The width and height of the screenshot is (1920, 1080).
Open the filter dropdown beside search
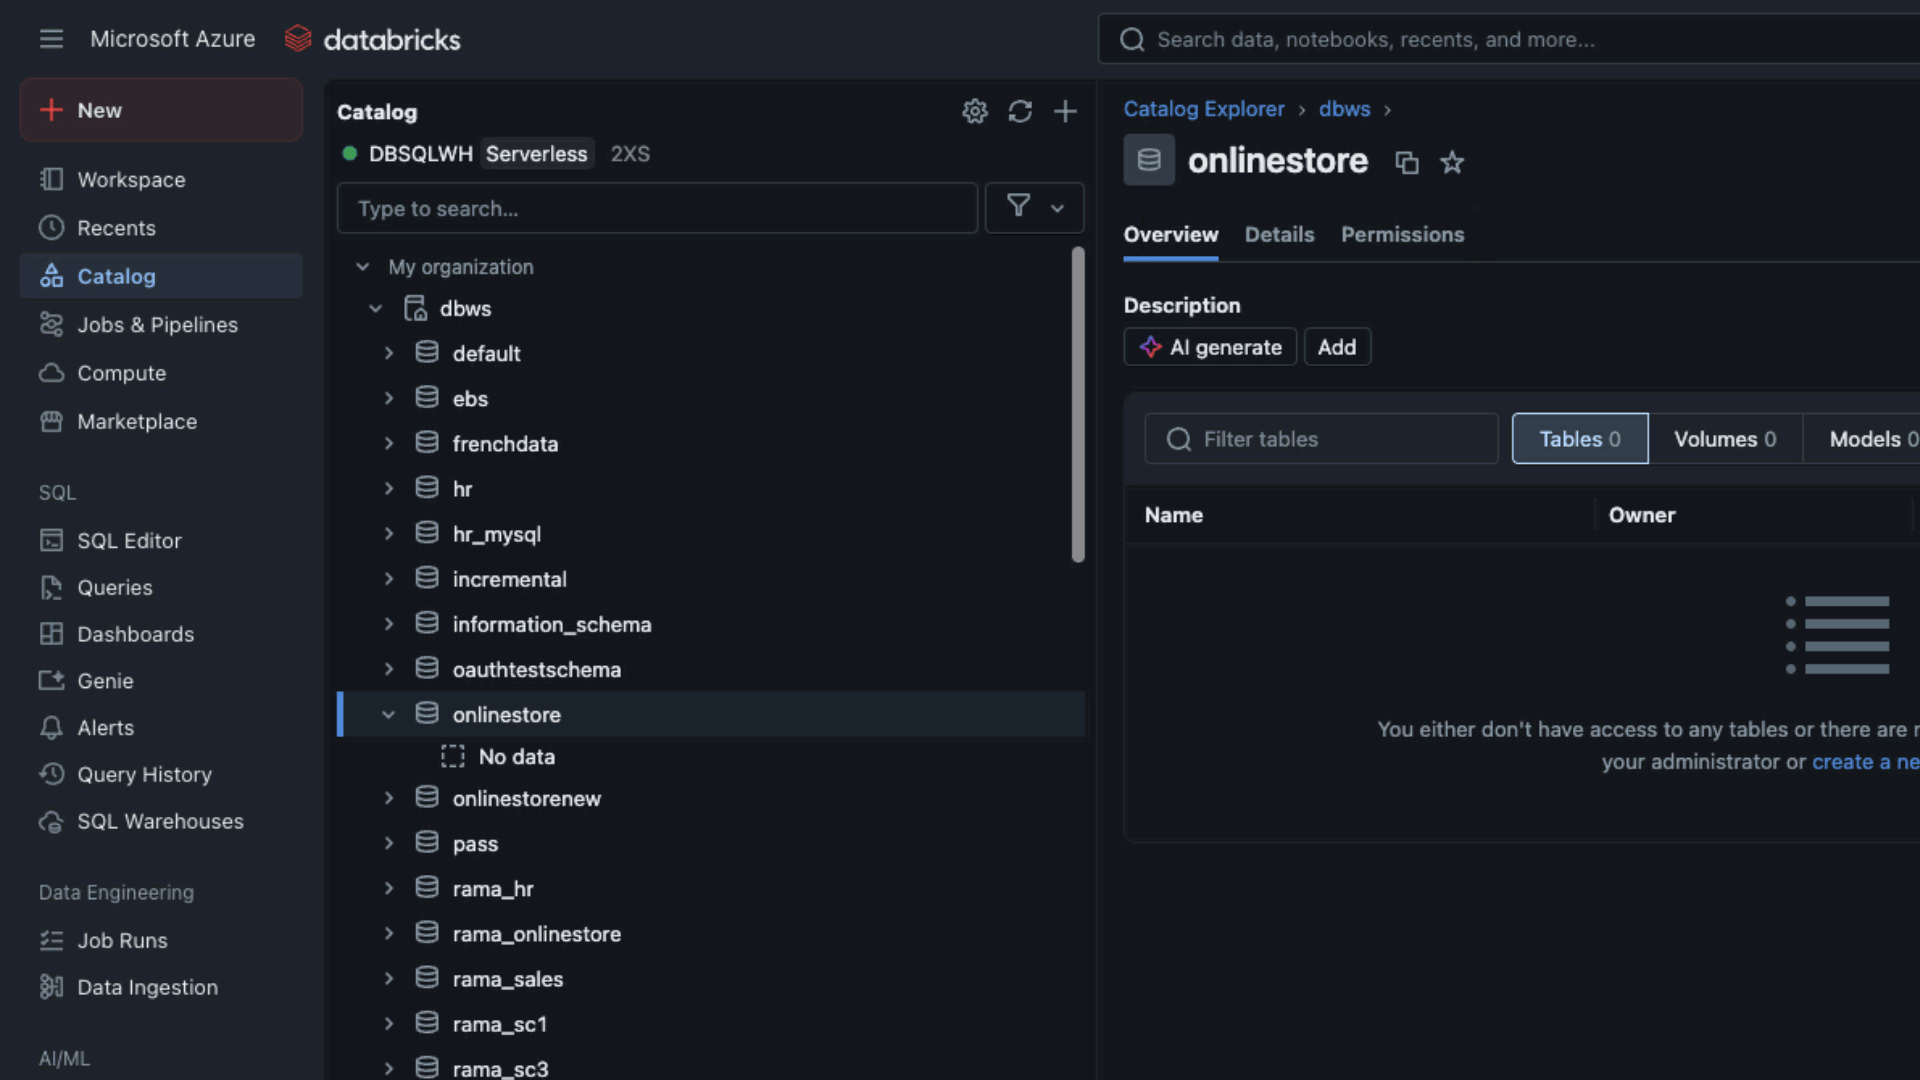click(1034, 208)
